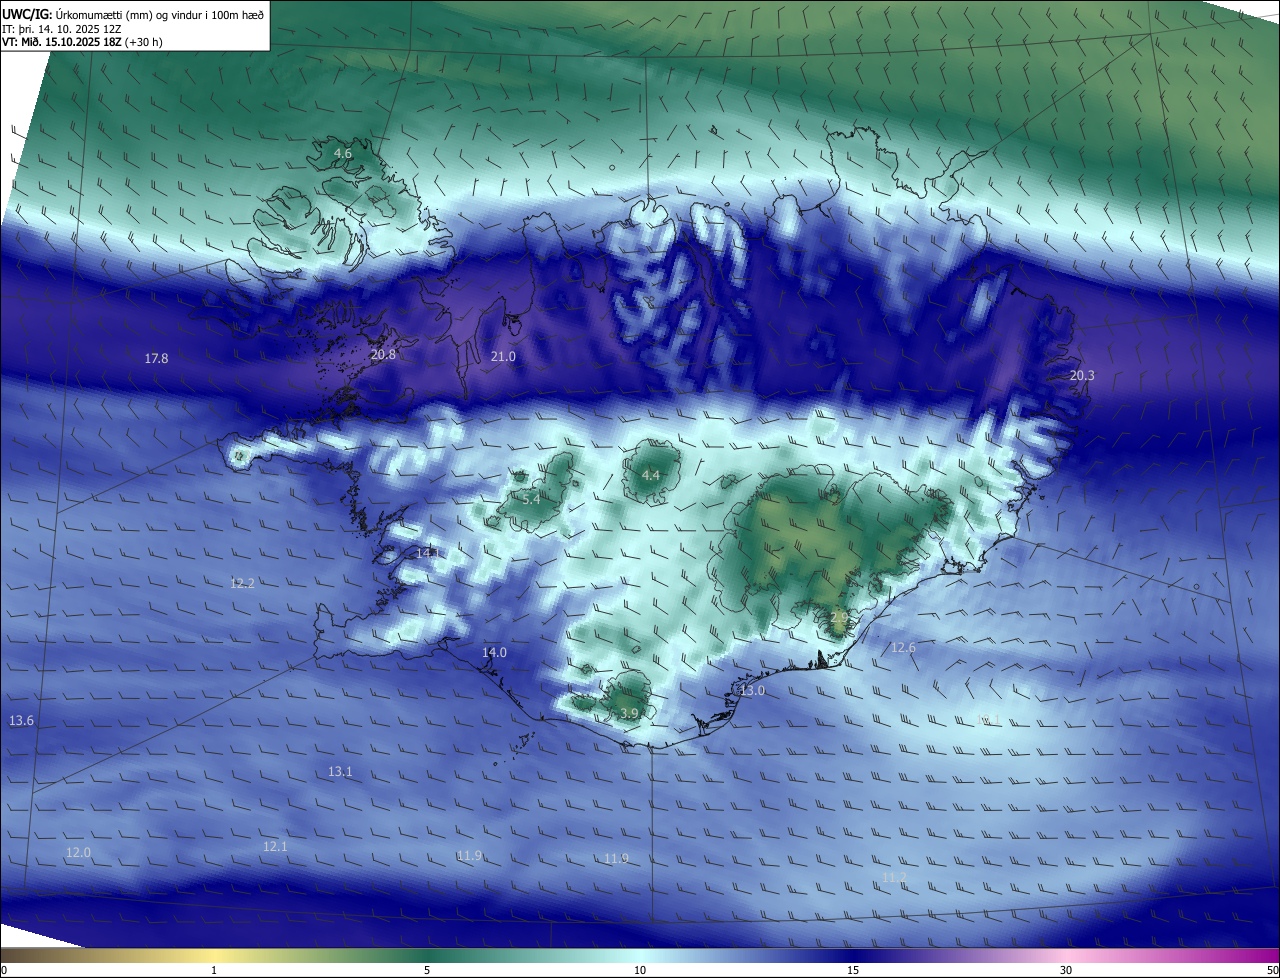Image resolution: width=1280 pixels, height=978 pixels.
Task: Click the map value label '11.2'
Action: (895, 877)
